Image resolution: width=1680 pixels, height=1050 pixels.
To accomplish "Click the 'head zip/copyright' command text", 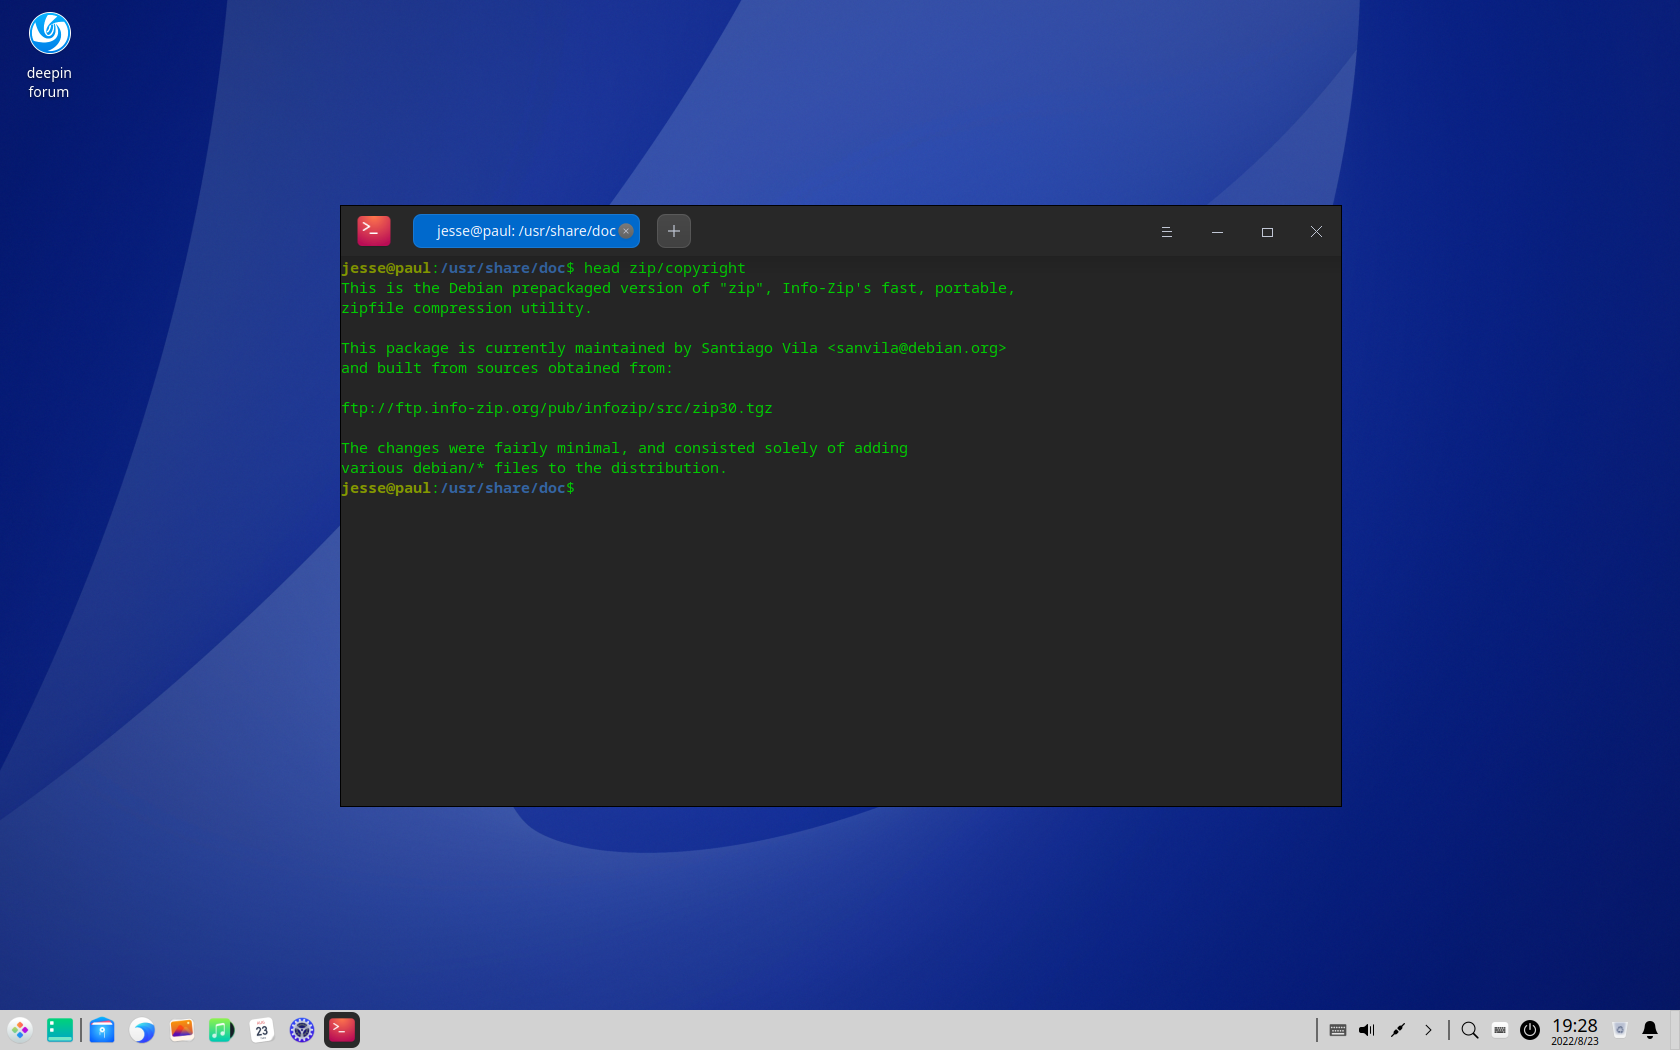I will pos(664,268).
